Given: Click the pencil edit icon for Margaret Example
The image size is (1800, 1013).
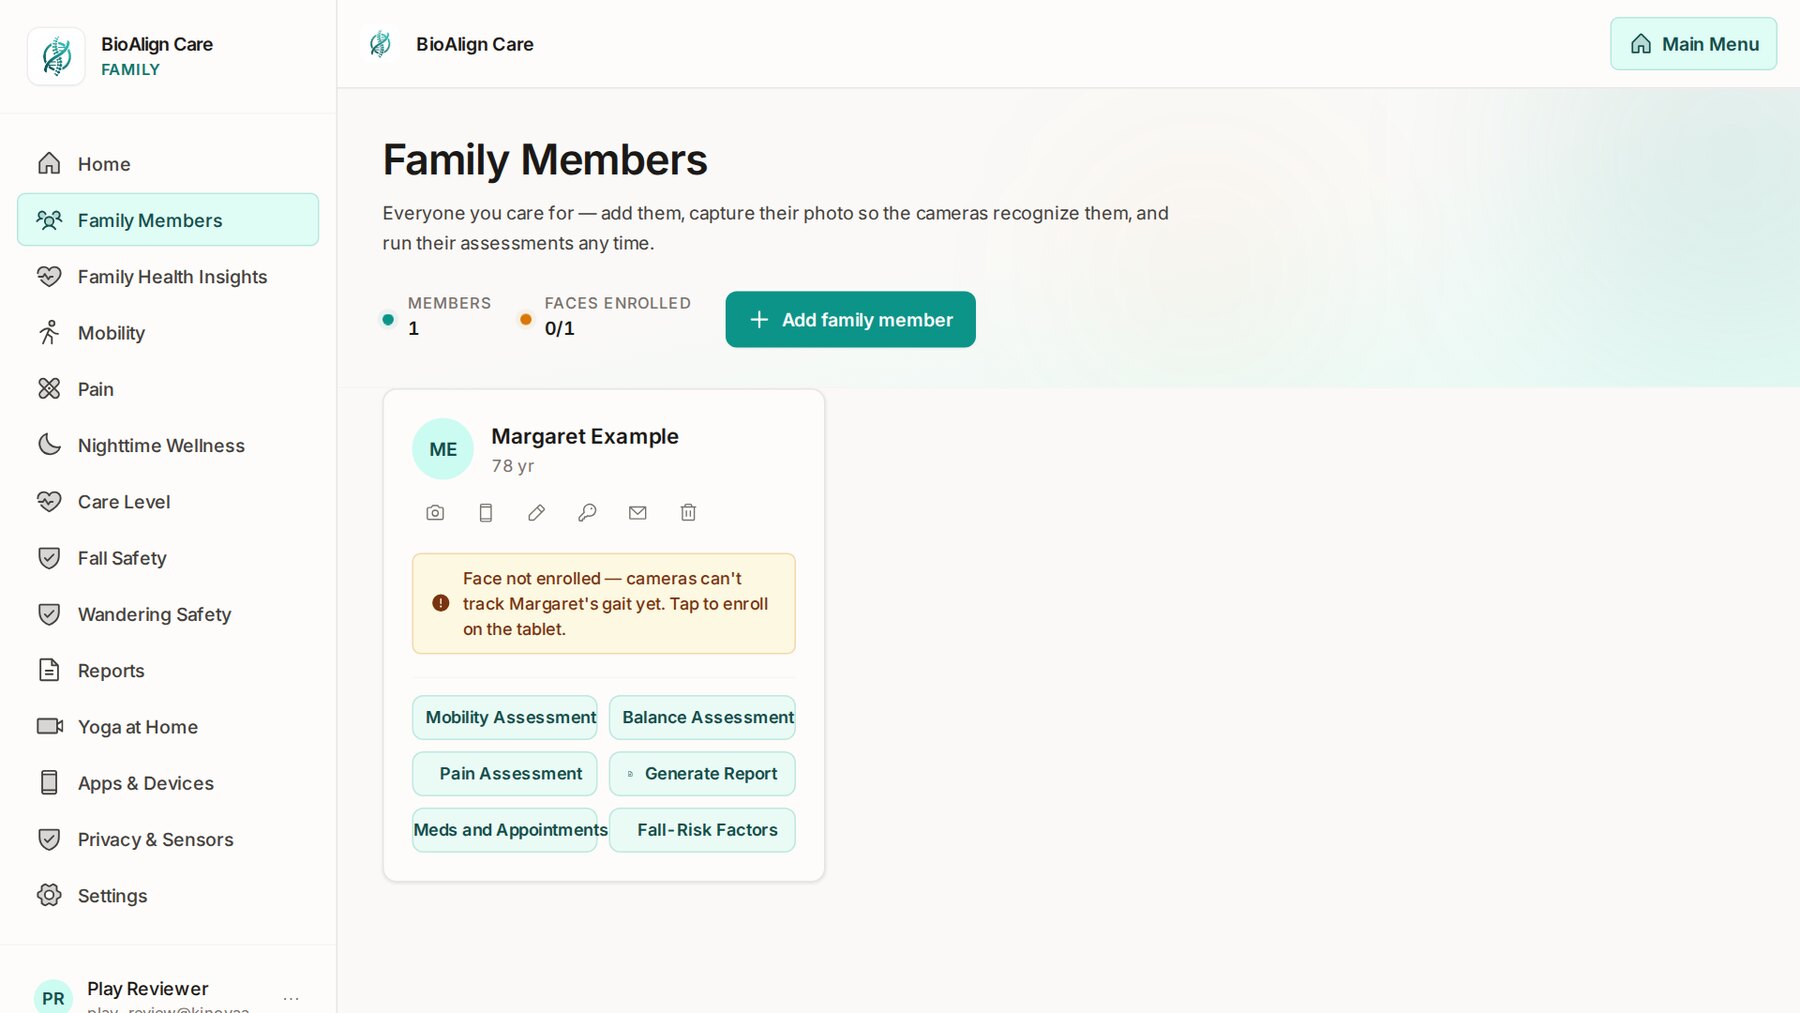Looking at the screenshot, I should point(536,513).
